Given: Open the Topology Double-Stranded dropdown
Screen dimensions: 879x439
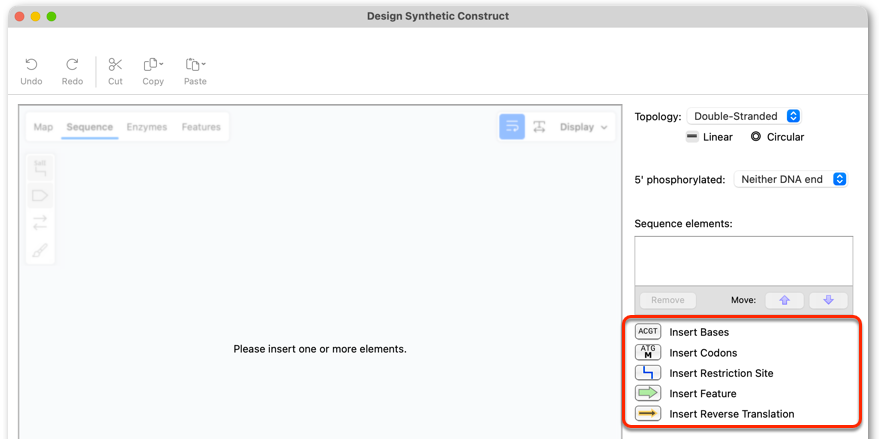Looking at the screenshot, I should click(744, 116).
